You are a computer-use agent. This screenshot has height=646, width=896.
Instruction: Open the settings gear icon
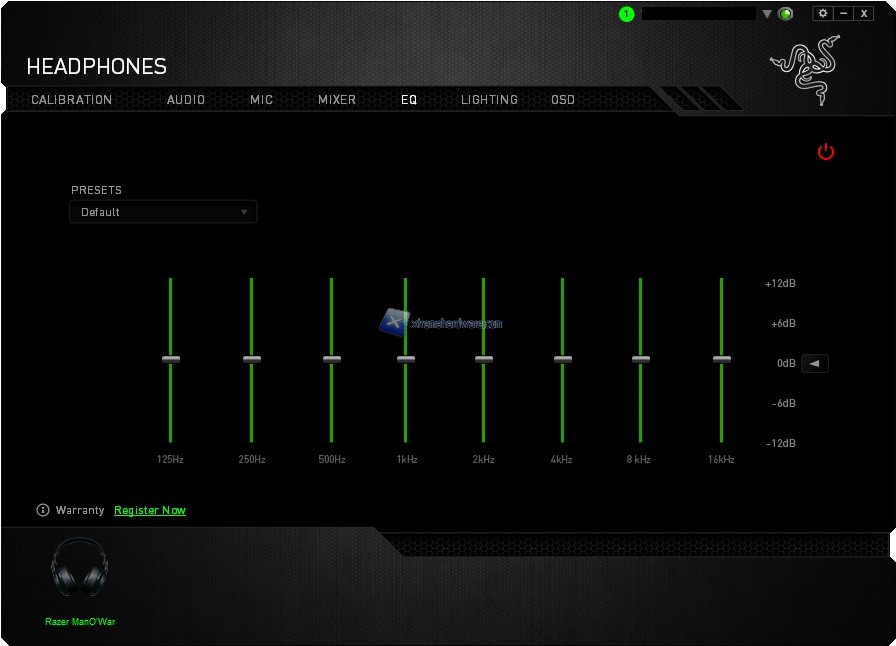tap(822, 13)
